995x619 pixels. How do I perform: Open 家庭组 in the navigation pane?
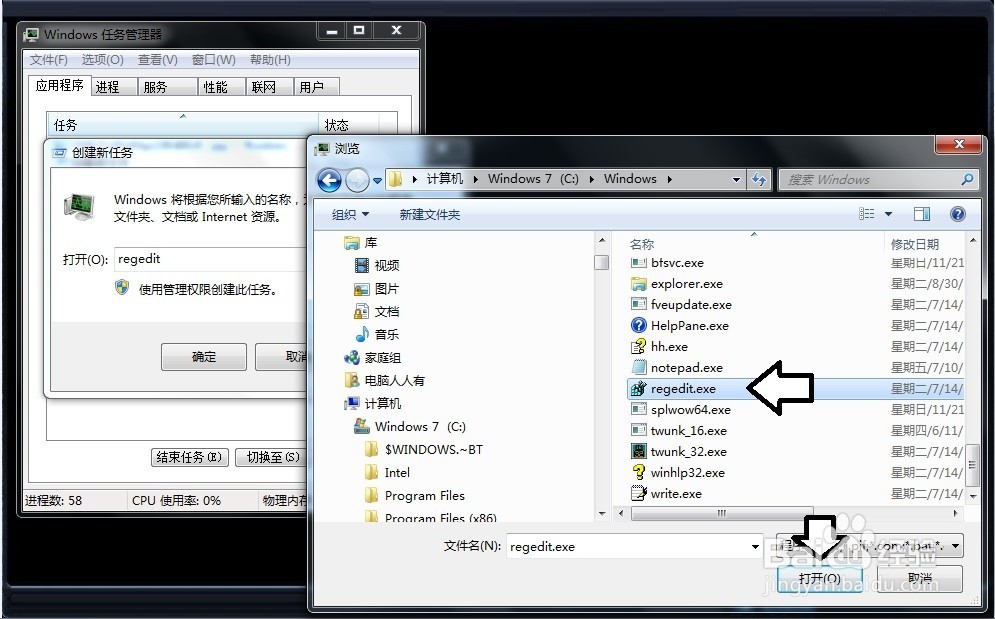pyautogui.click(x=372, y=357)
